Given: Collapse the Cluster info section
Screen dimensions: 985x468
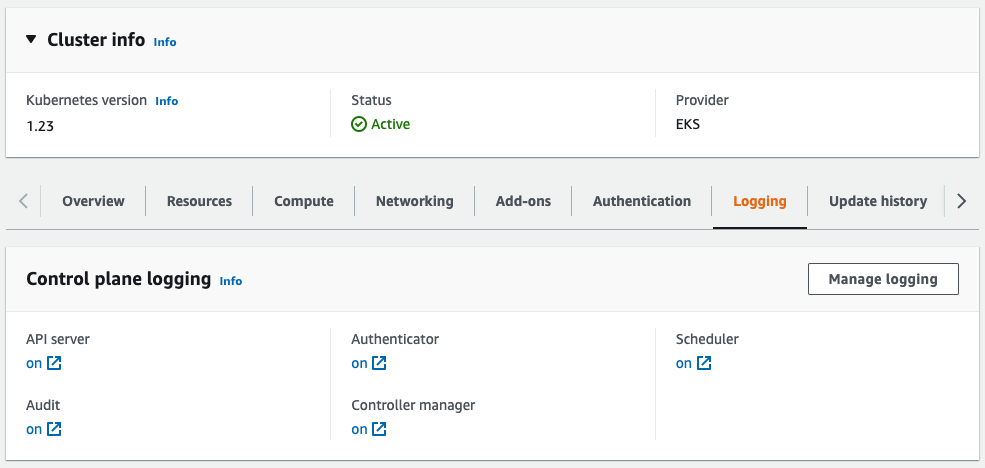Looking at the screenshot, I should (31, 40).
